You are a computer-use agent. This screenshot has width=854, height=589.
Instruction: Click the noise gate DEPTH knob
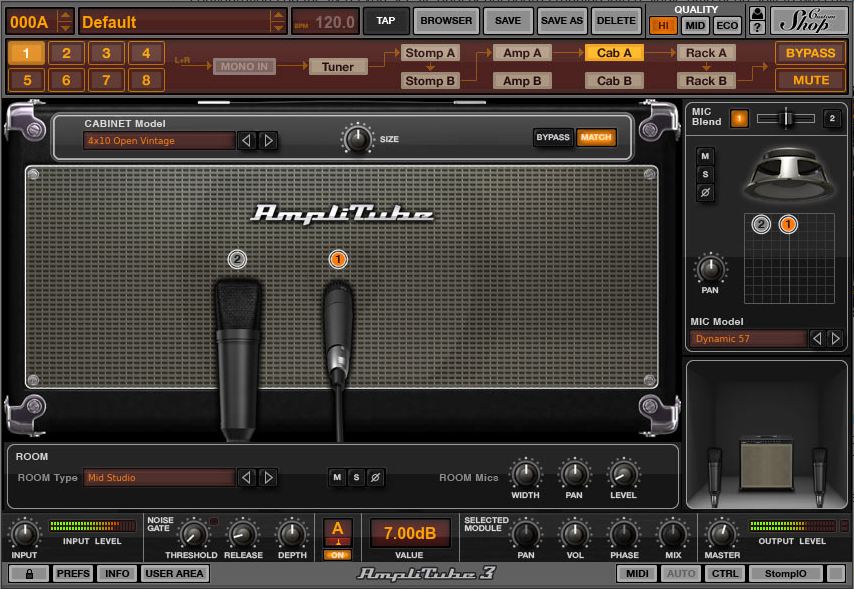[x=291, y=535]
